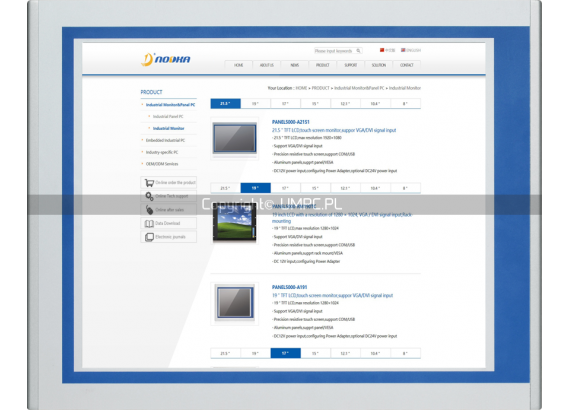Select Industrial Panel PC in sidebar
The image size is (570, 410).
coord(168,116)
